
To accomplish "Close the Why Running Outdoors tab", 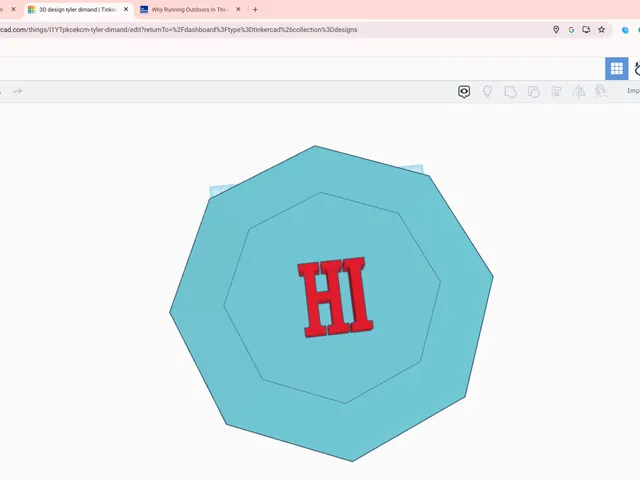I will point(238,9).
